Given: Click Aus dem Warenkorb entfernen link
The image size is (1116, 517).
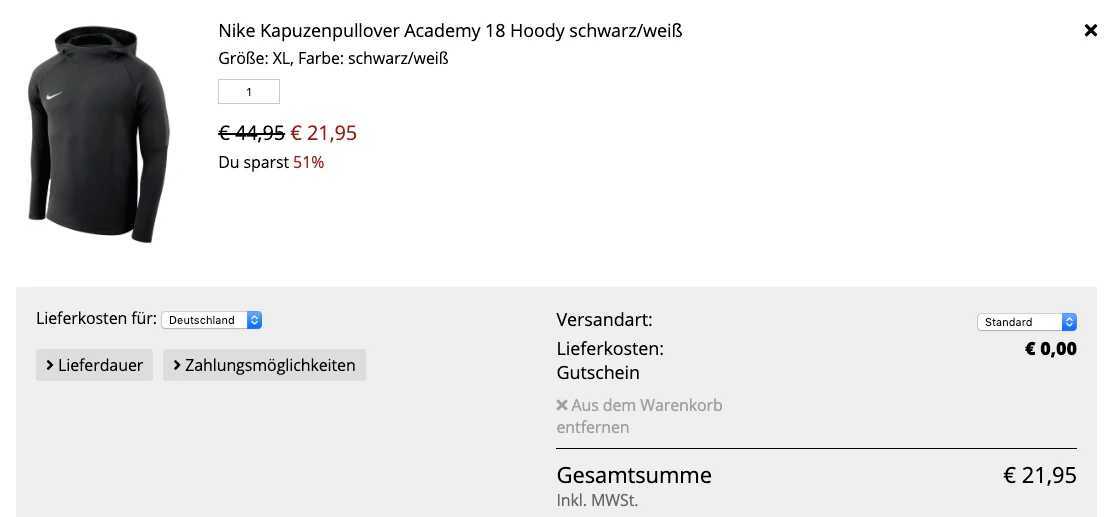Looking at the screenshot, I should click(x=639, y=416).
